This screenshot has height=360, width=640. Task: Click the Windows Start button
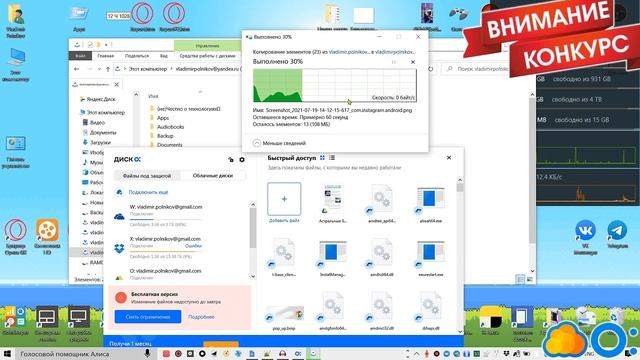(x=7, y=353)
